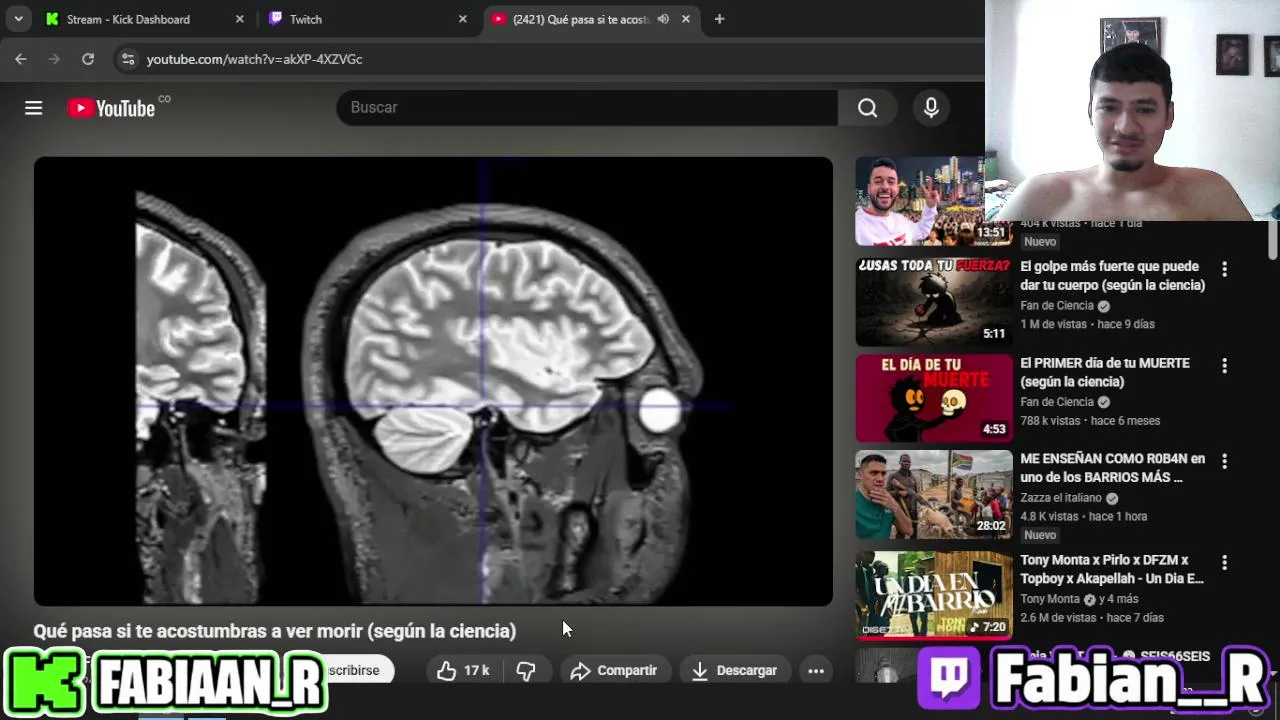Open options for ME ENSEÑAN COMO R0B4N video
This screenshot has width=1280, height=720.
pos(1224,461)
